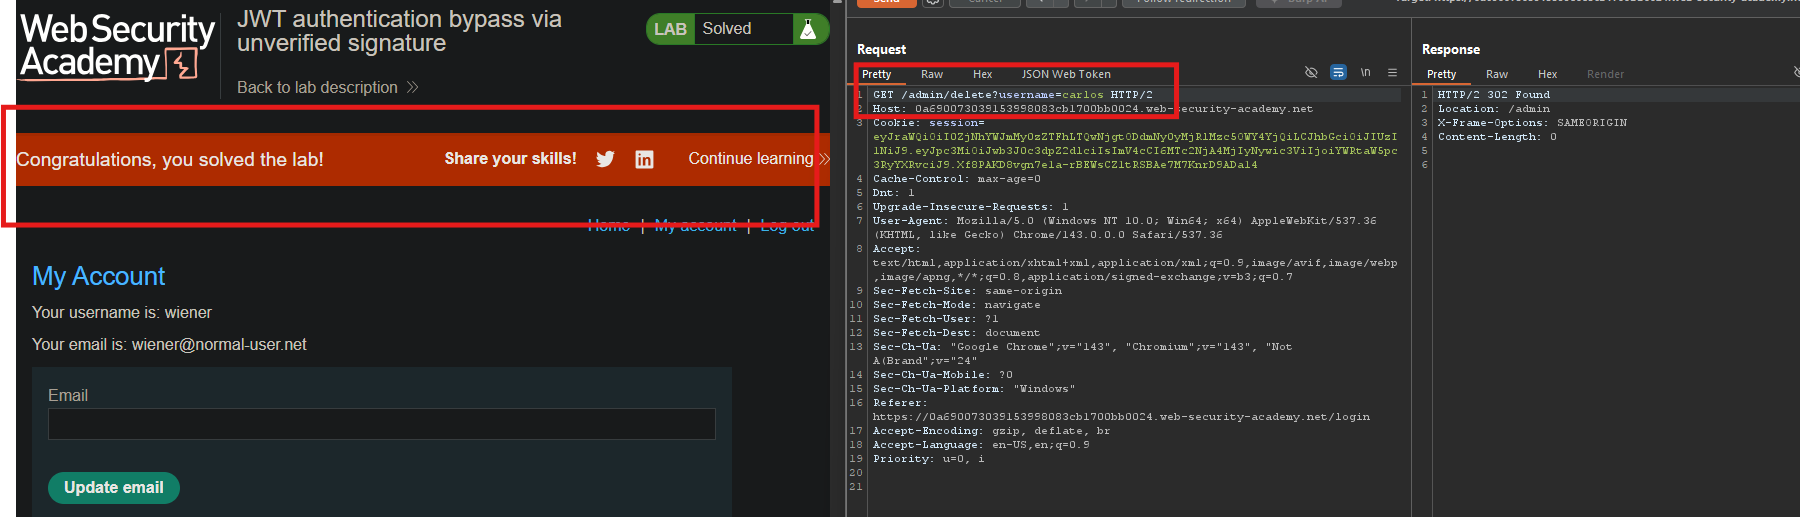The image size is (1800, 517).
Task: Share on LinkedIn via its icon
Action: tap(644, 159)
